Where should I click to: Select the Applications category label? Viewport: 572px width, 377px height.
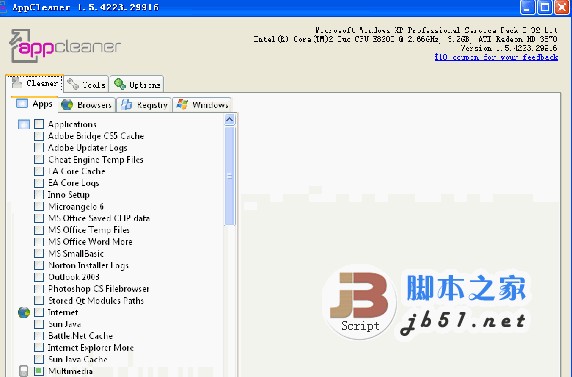coord(72,124)
